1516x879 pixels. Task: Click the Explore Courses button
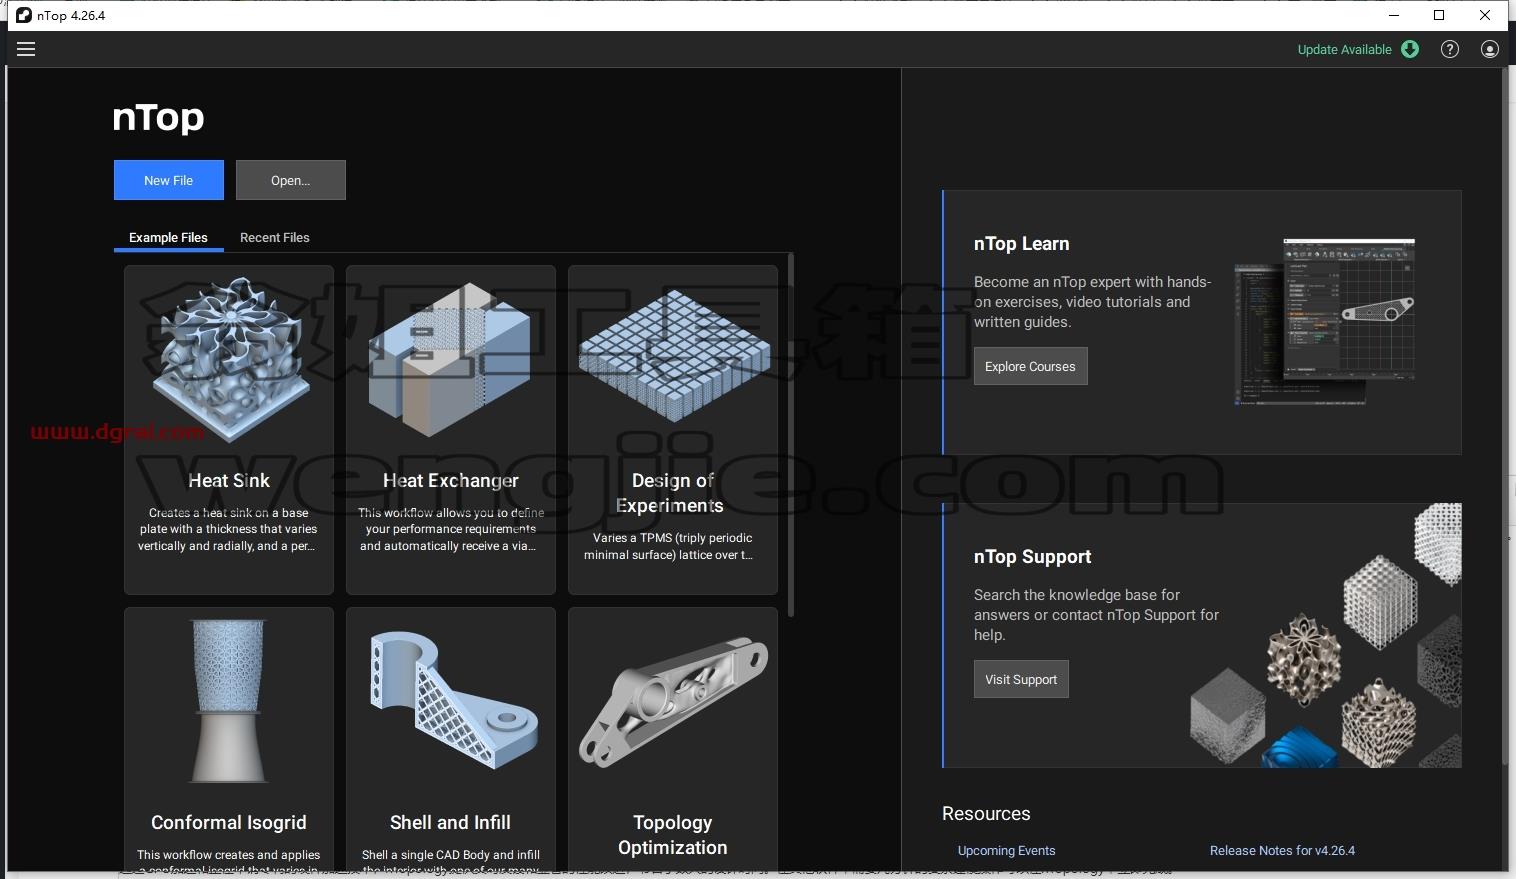1030,366
